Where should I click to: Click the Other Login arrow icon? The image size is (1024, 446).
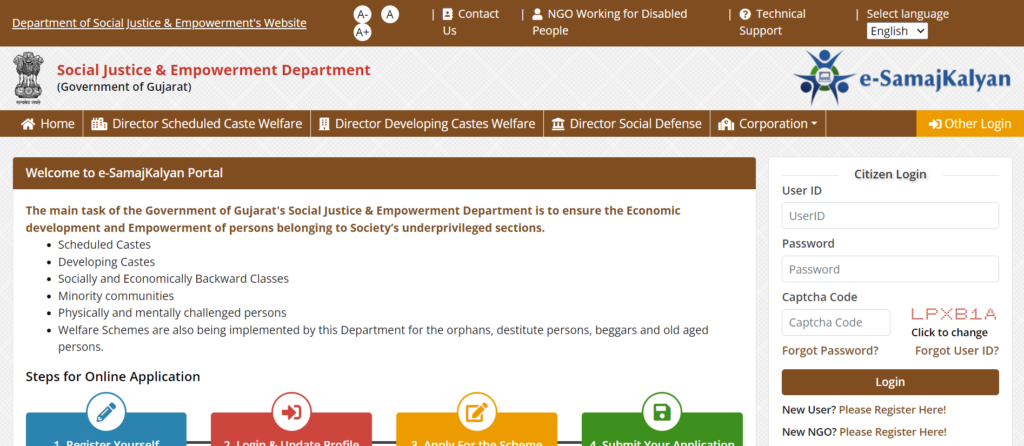(x=935, y=124)
